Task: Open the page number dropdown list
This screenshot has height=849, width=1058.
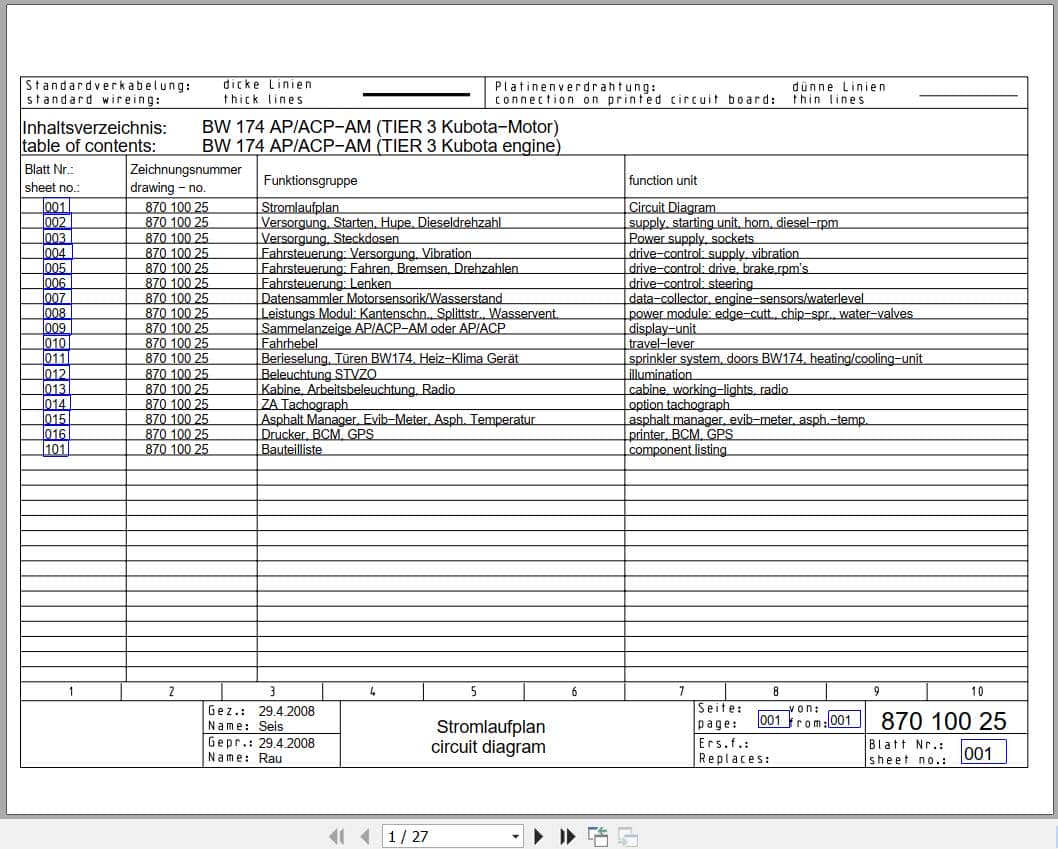Action: (516, 836)
